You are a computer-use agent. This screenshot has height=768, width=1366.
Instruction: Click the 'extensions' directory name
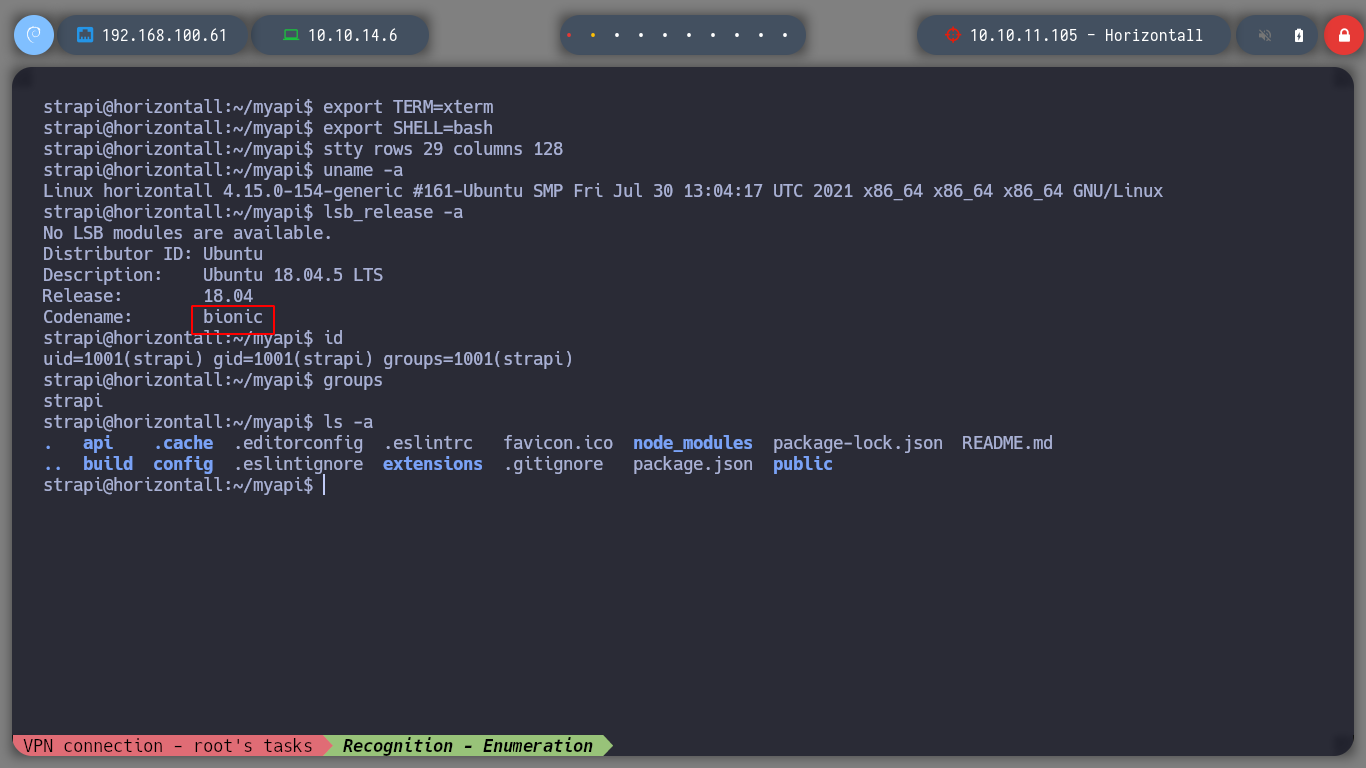[433, 464]
